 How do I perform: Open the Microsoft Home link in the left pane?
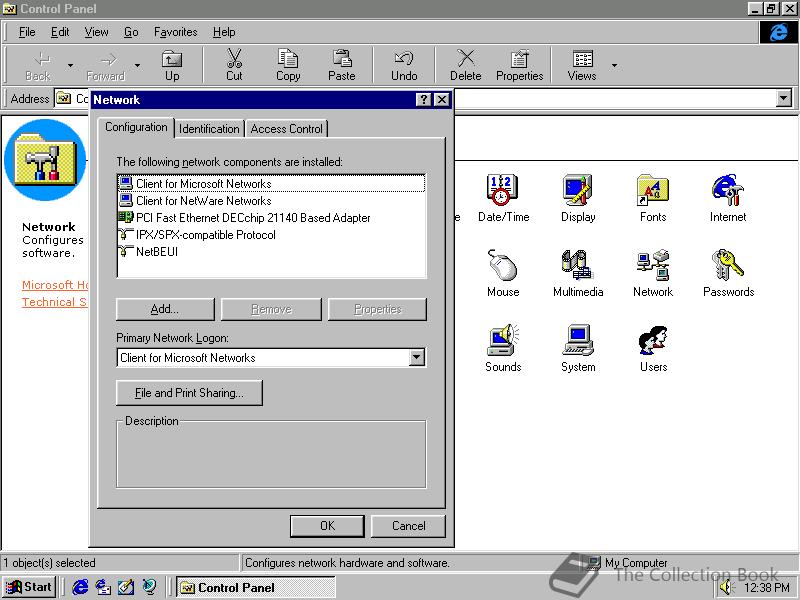tap(55, 285)
